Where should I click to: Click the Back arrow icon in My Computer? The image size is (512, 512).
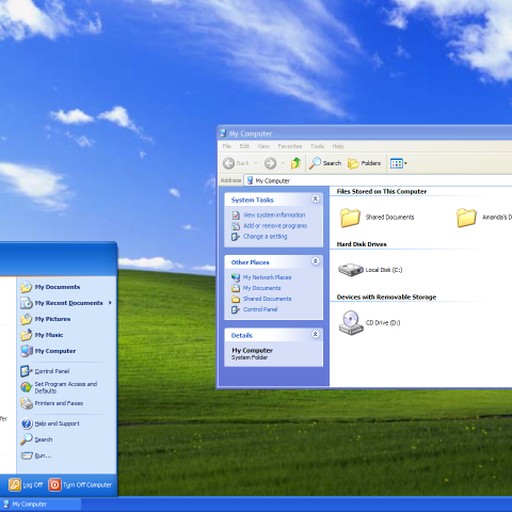point(229,163)
